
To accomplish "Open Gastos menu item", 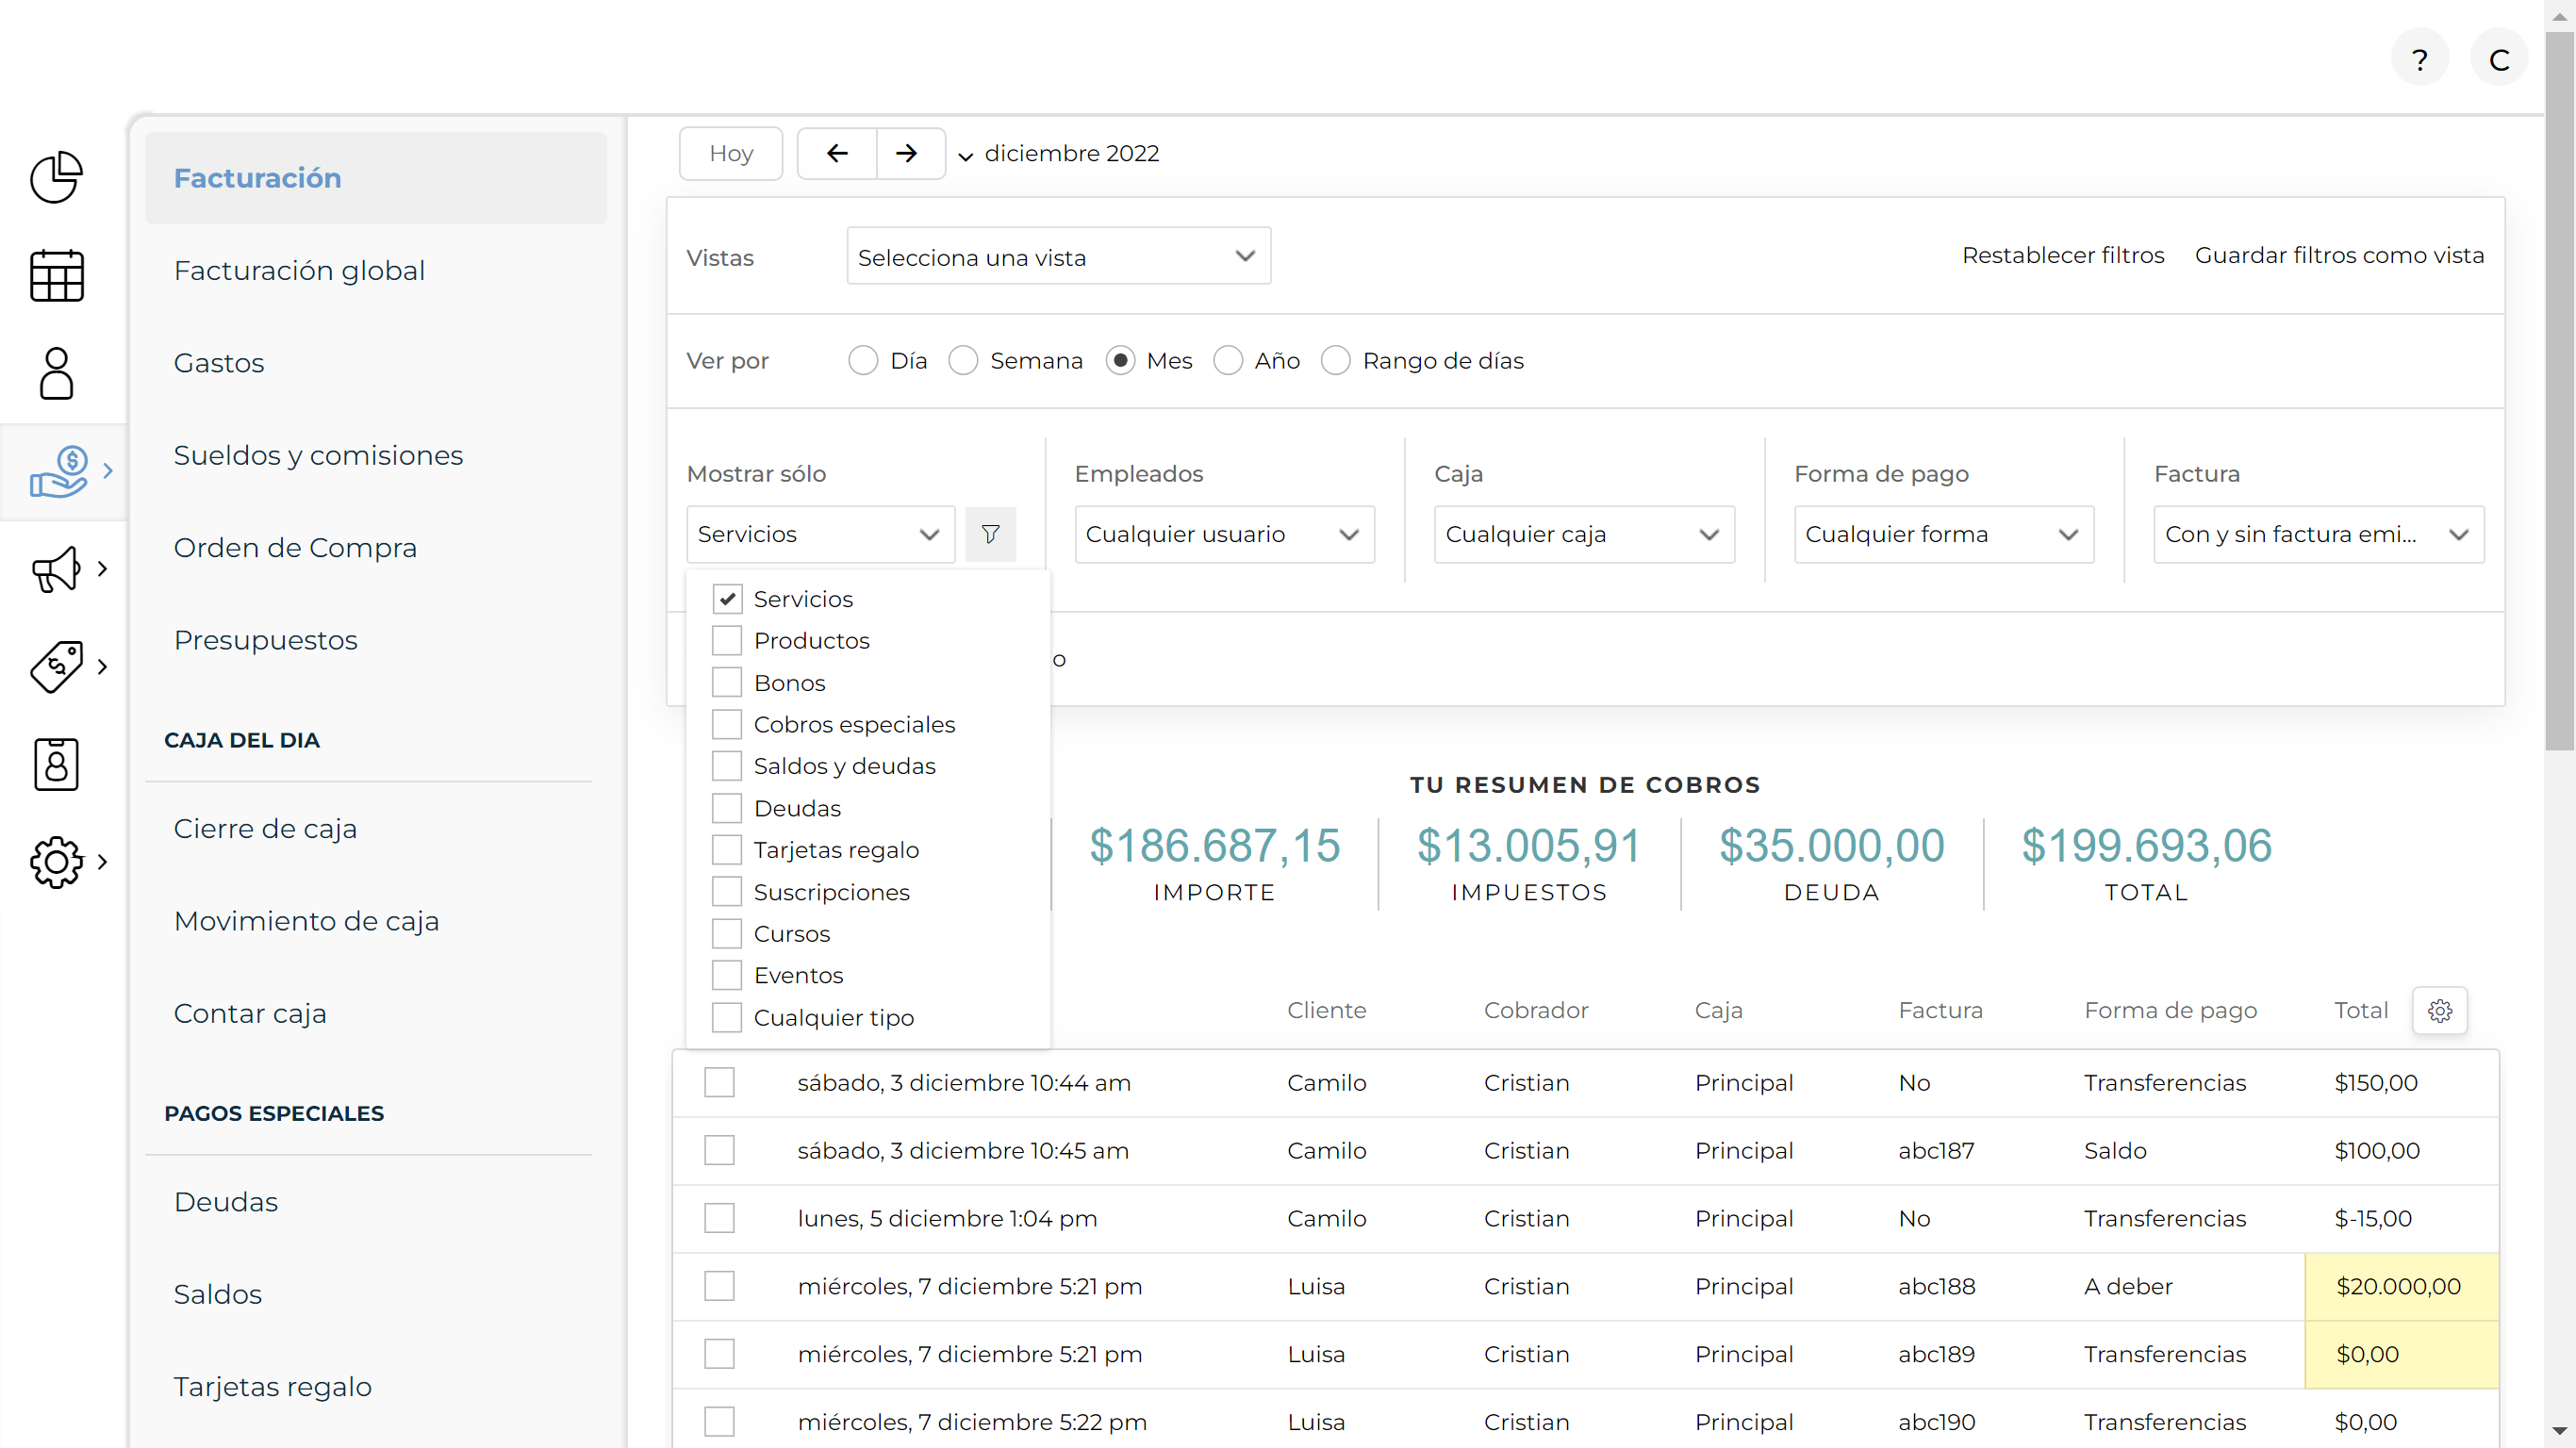I will [x=219, y=363].
